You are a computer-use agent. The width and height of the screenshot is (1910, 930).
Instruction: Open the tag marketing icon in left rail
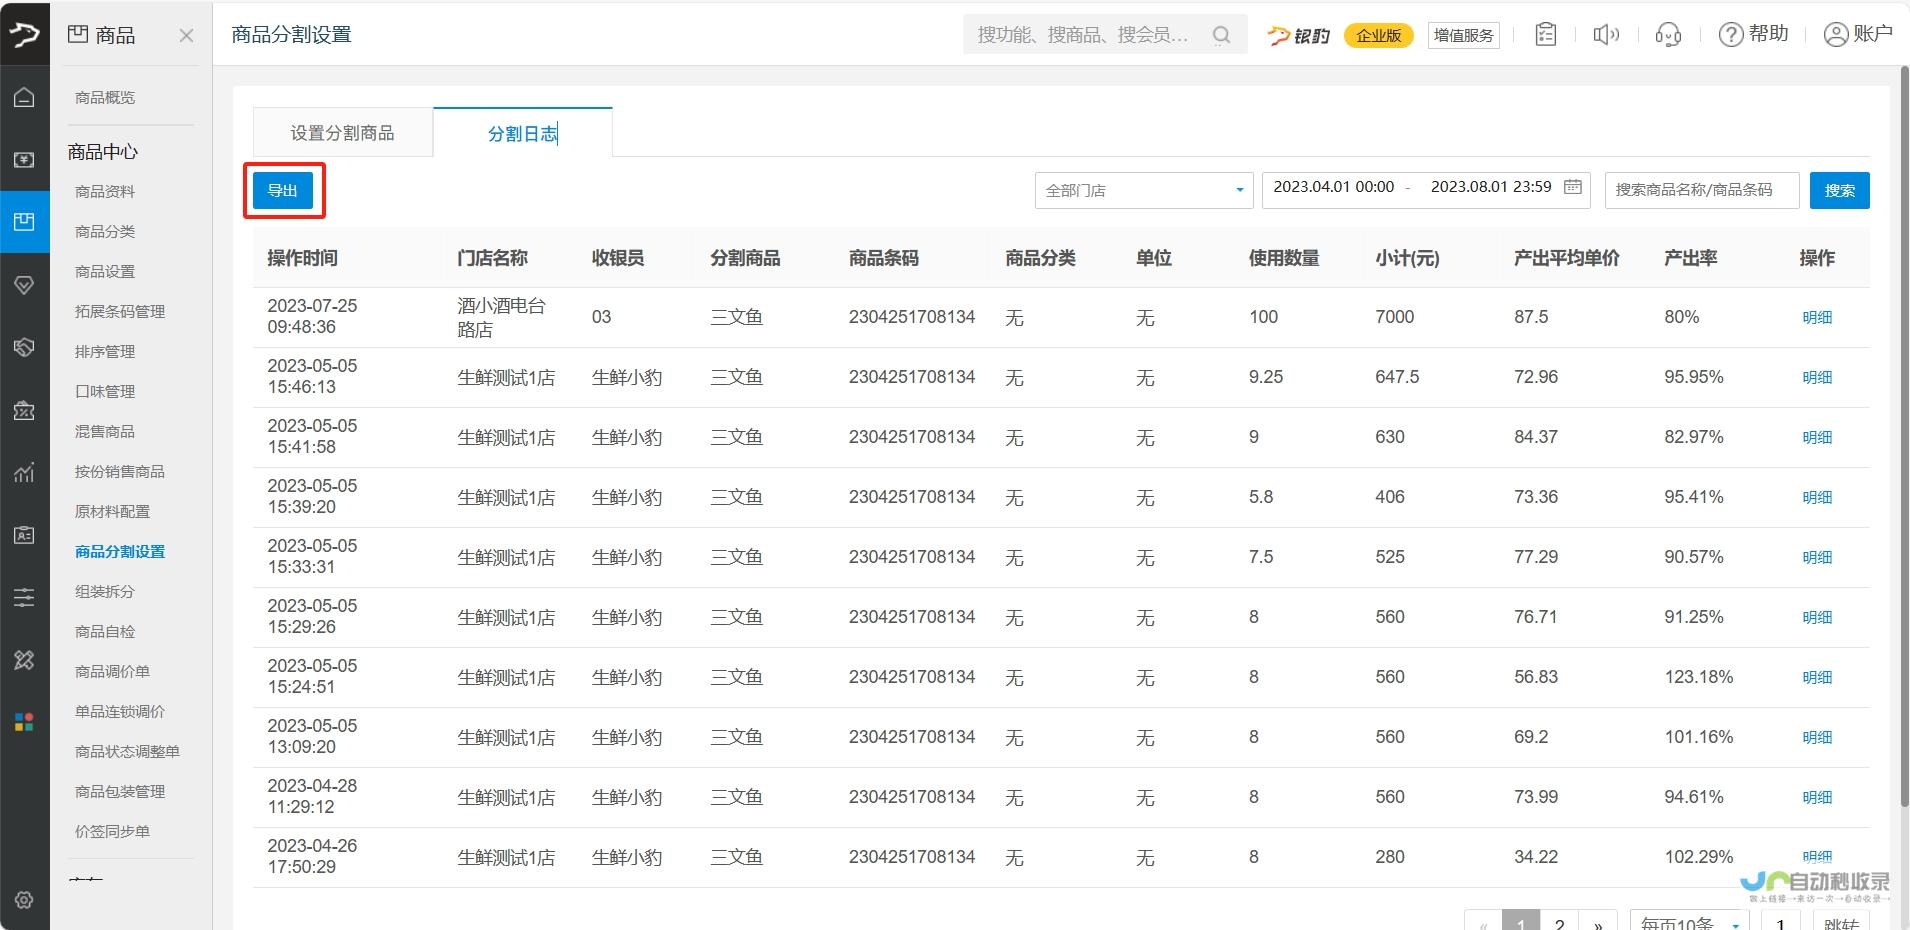pyautogui.click(x=24, y=347)
